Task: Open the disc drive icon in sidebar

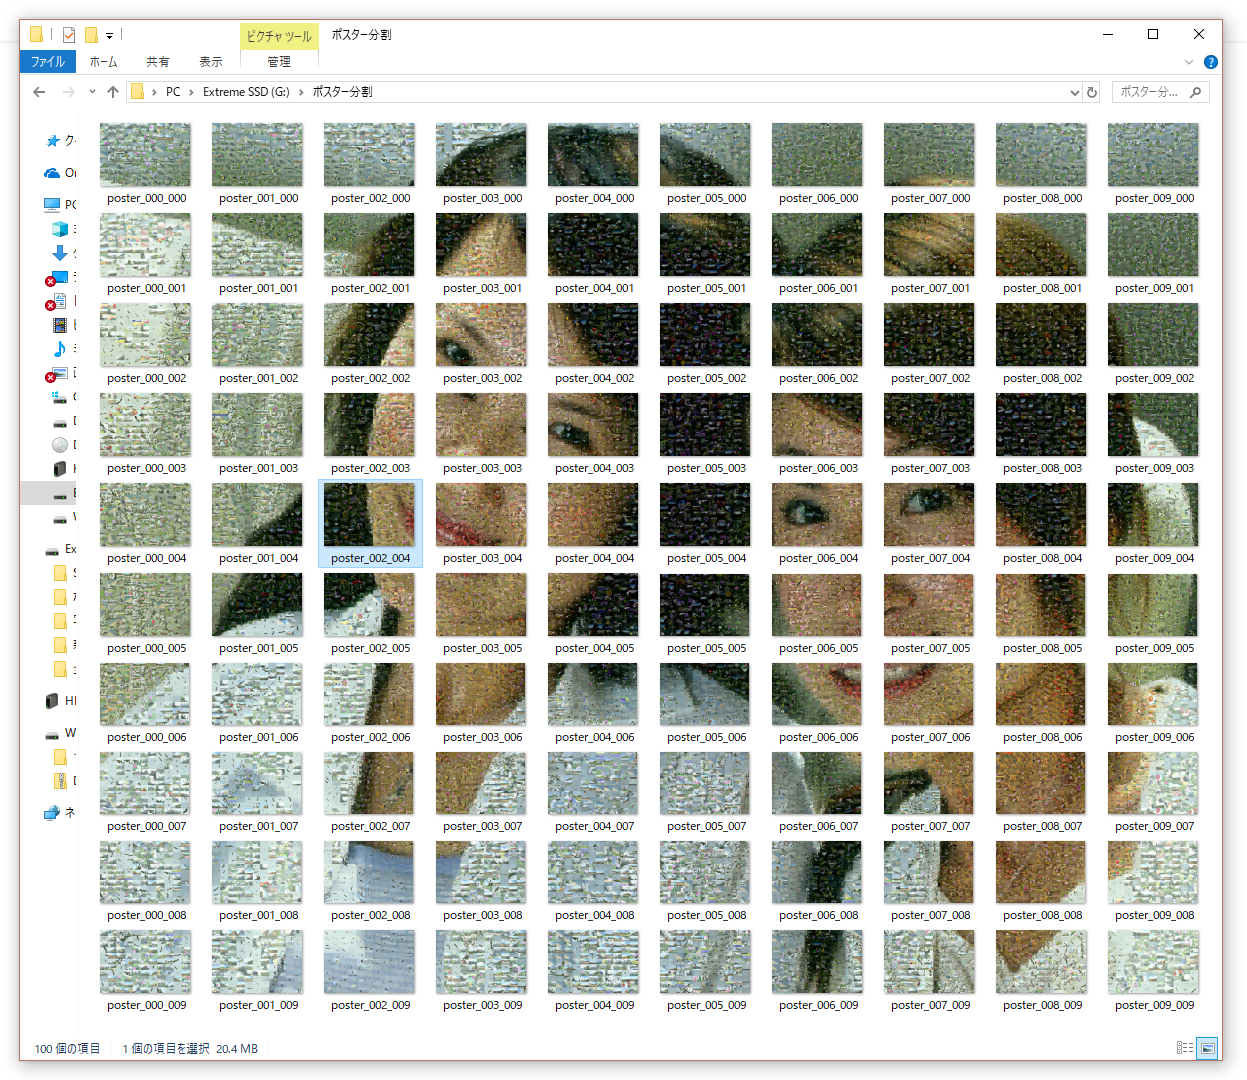Action: (60, 445)
